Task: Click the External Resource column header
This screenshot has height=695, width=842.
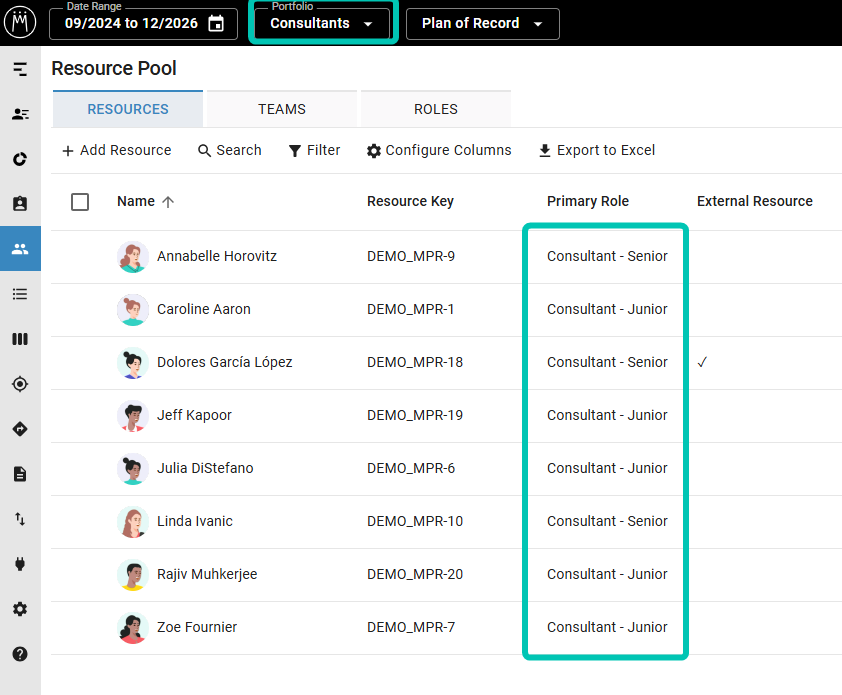Action: pos(754,201)
